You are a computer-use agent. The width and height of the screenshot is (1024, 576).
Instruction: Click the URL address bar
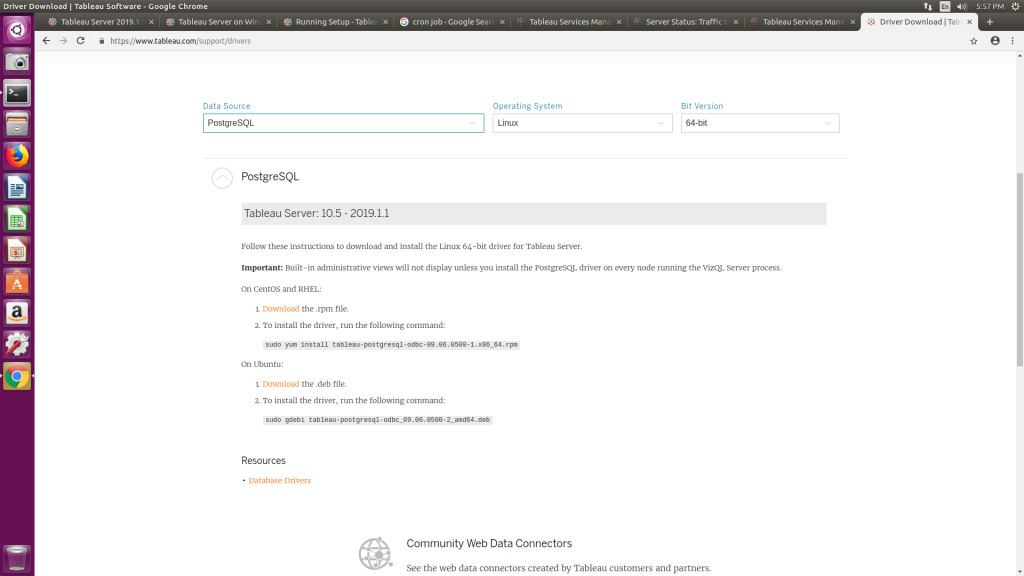click(x=500, y=41)
